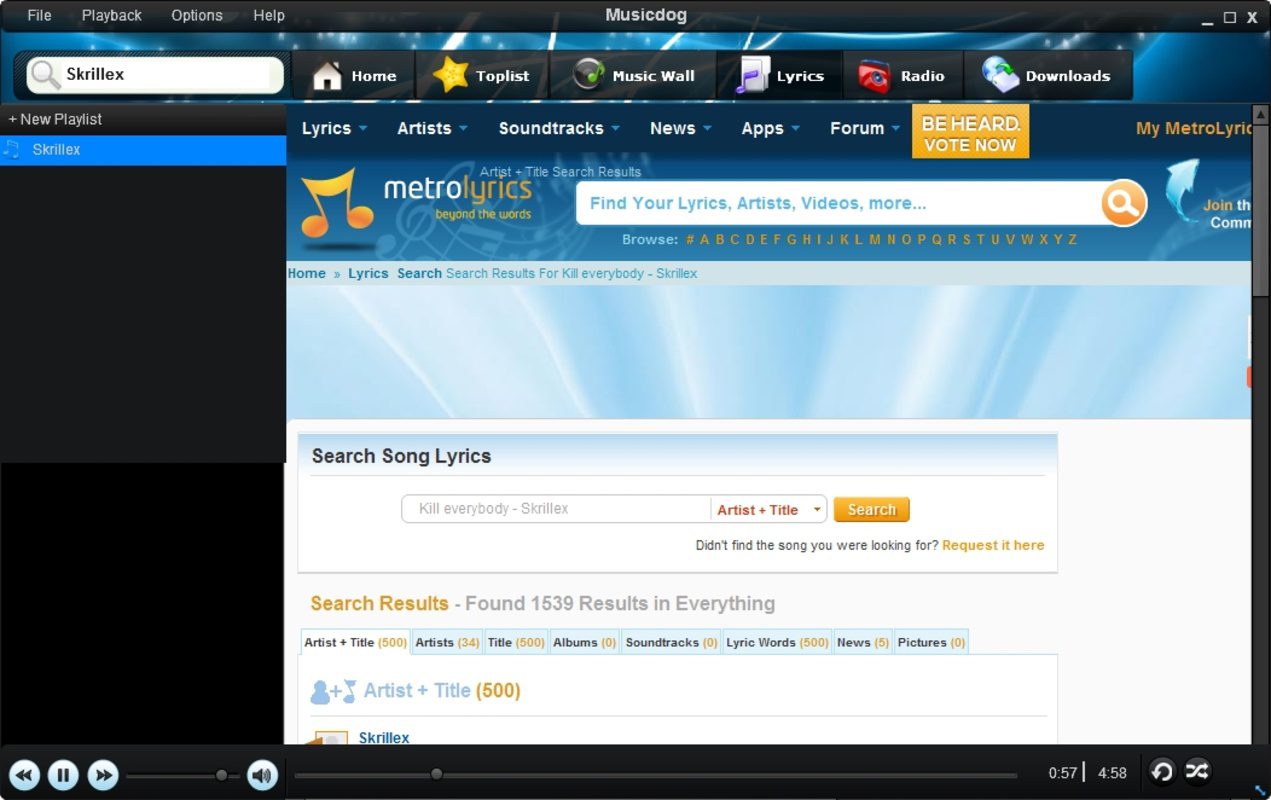Switch to the Soundtracks (0) results tab
The height and width of the screenshot is (800, 1271).
pos(672,642)
